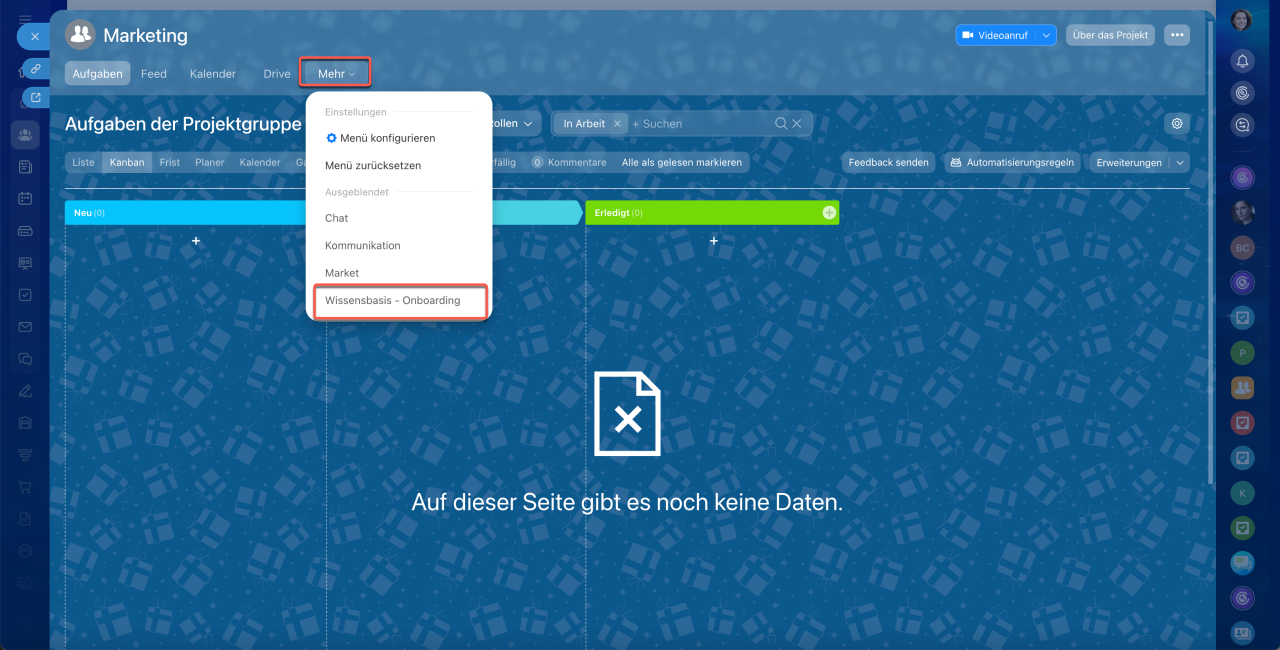The width and height of the screenshot is (1280, 650).
Task: Open the mail envelope icon in the left sidebar
Action: tap(25, 327)
